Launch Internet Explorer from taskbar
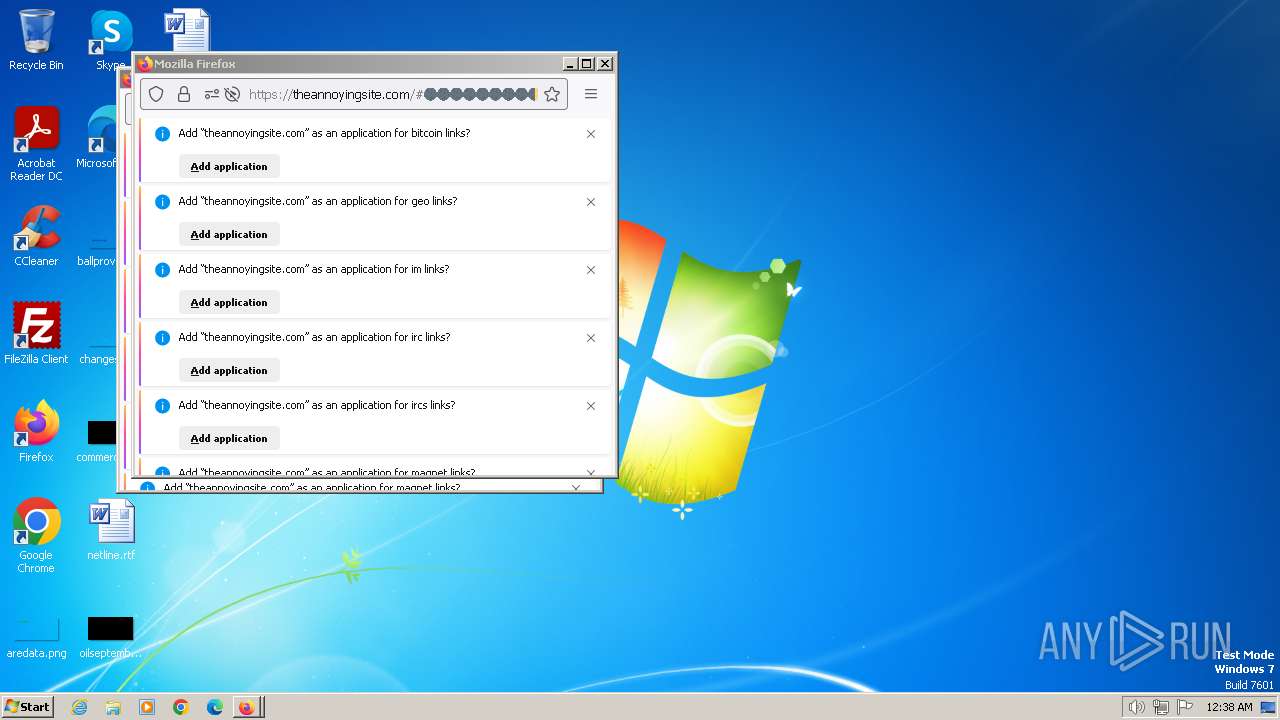1280x720 pixels. [x=79, y=707]
